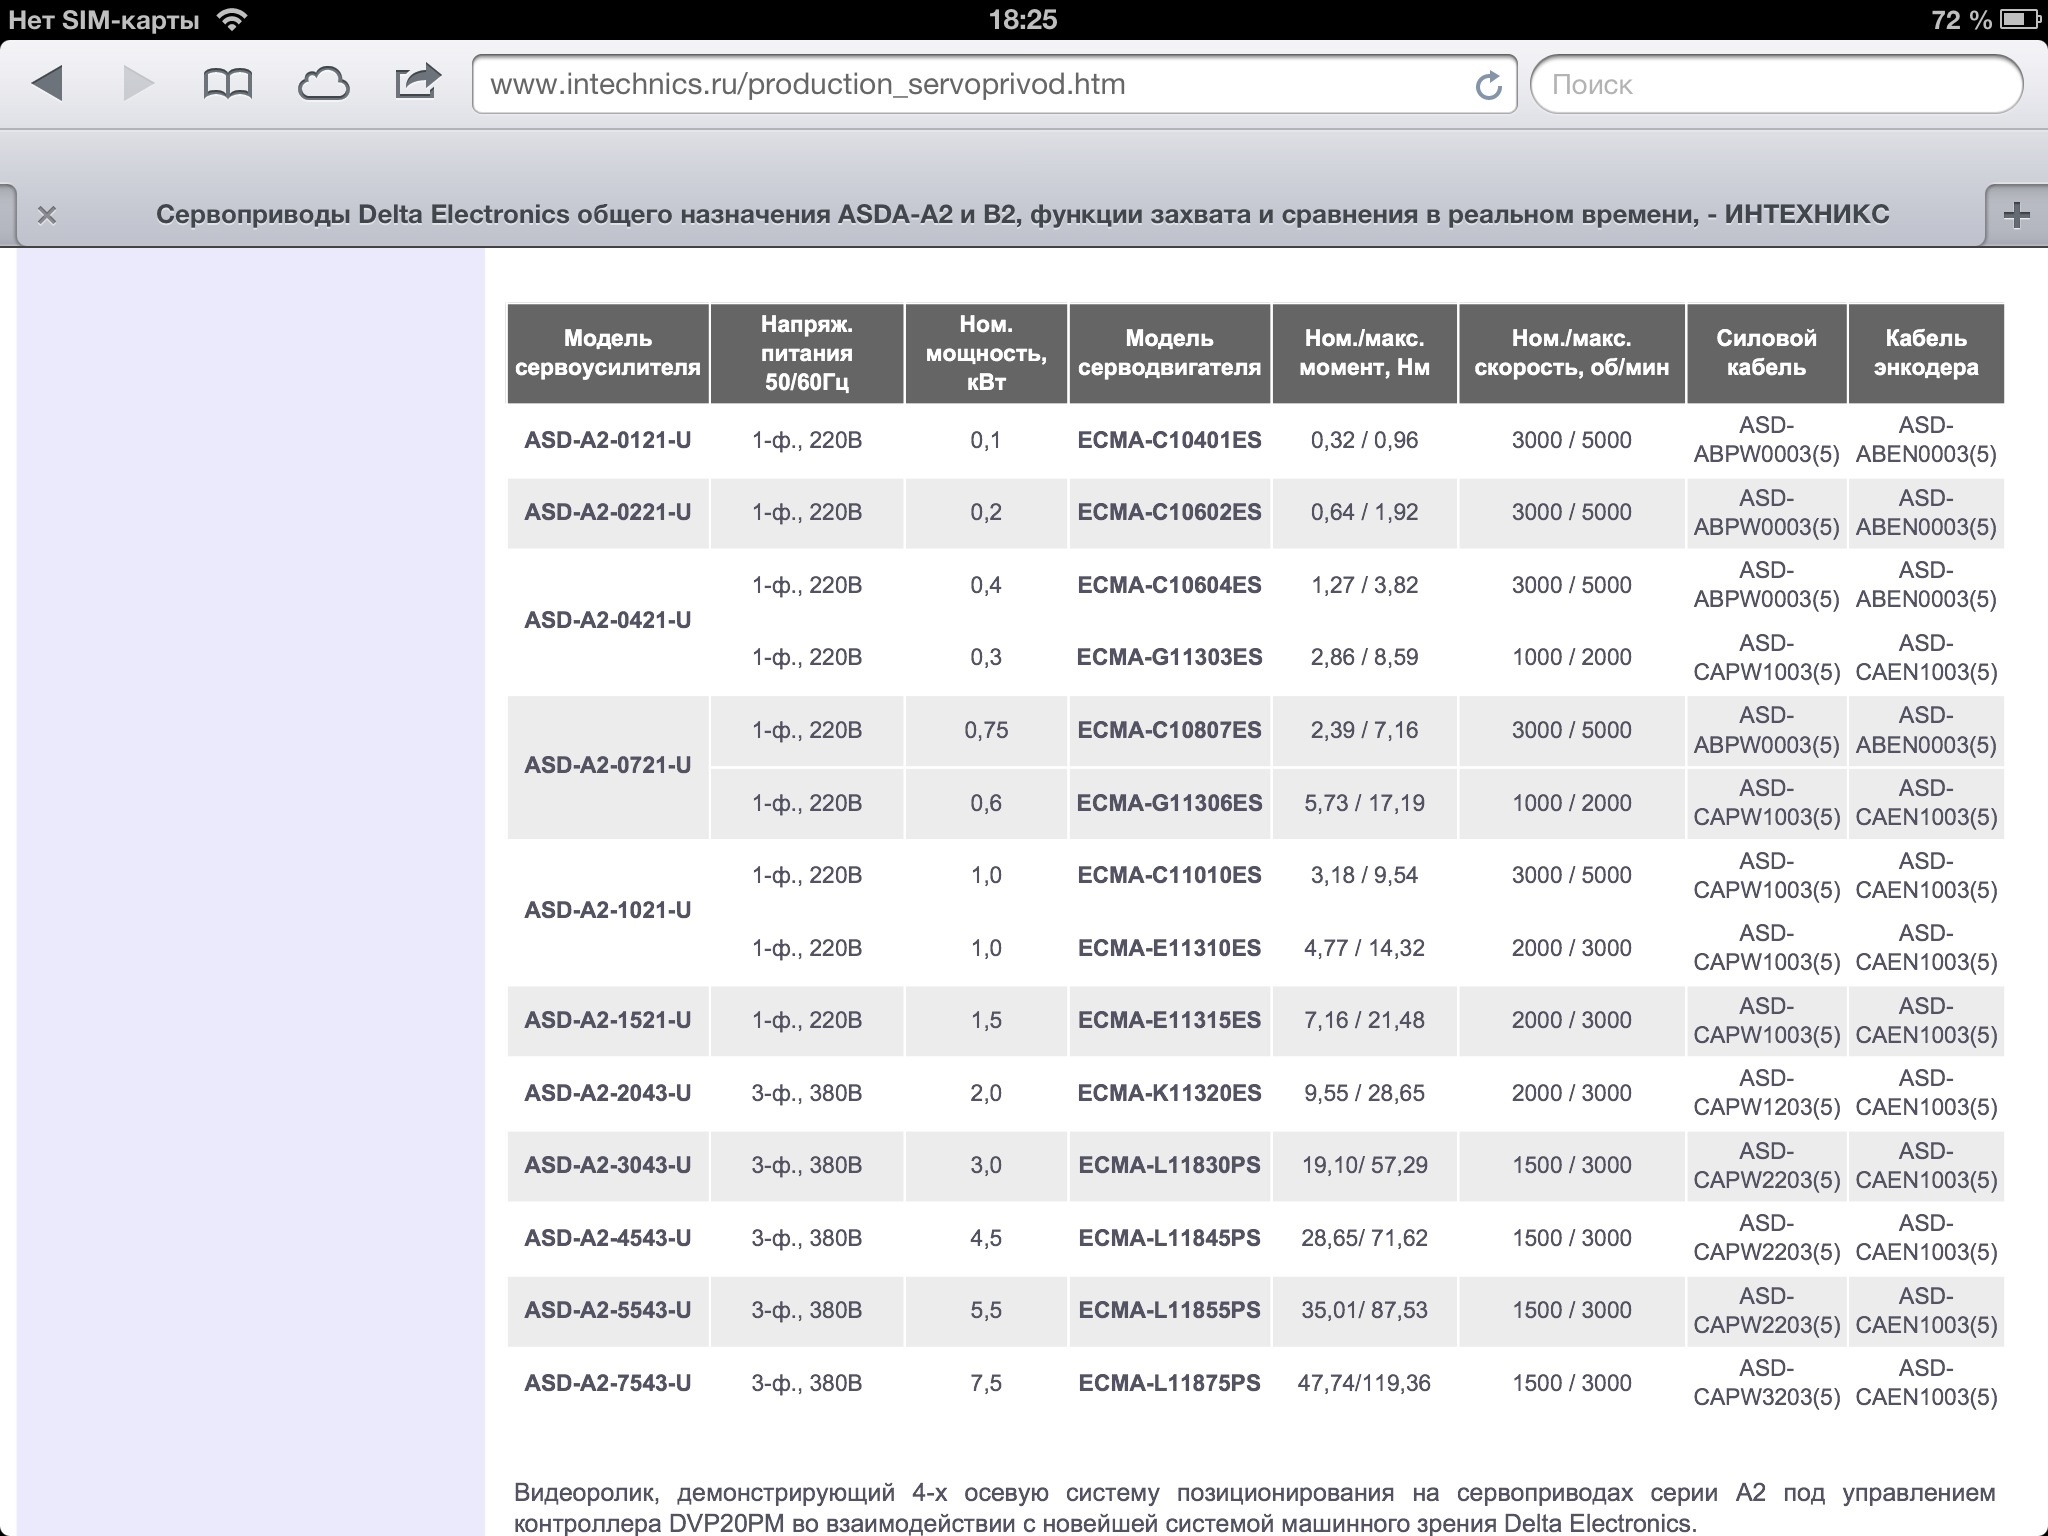2048x1536 pixels.
Task: Tap the forward navigation arrow
Action: pos(138,84)
